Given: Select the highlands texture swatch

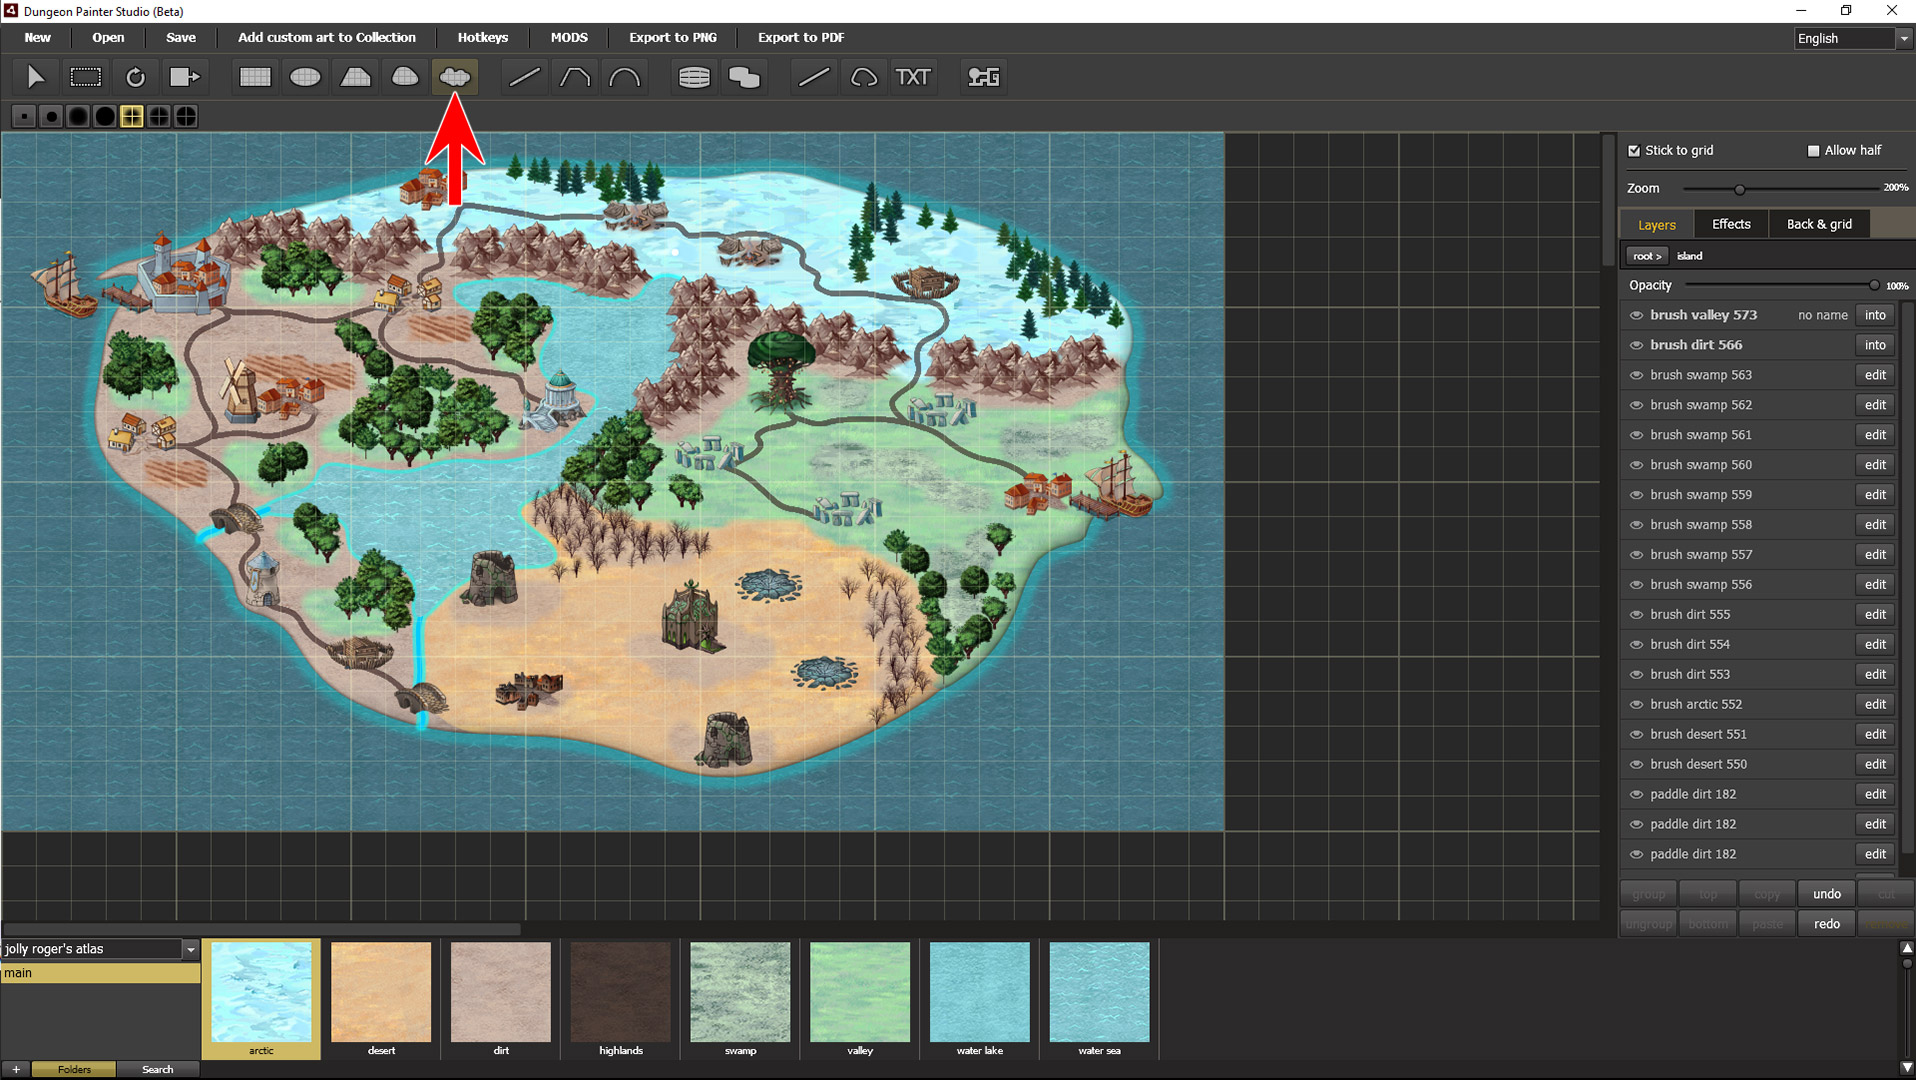Looking at the screenshot, I should pos(621,999).
